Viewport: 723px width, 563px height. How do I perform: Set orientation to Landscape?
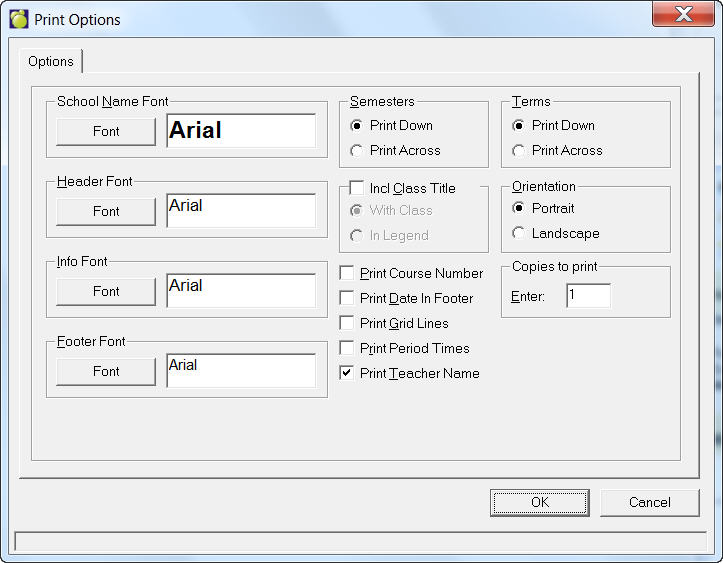coord(519,234)
